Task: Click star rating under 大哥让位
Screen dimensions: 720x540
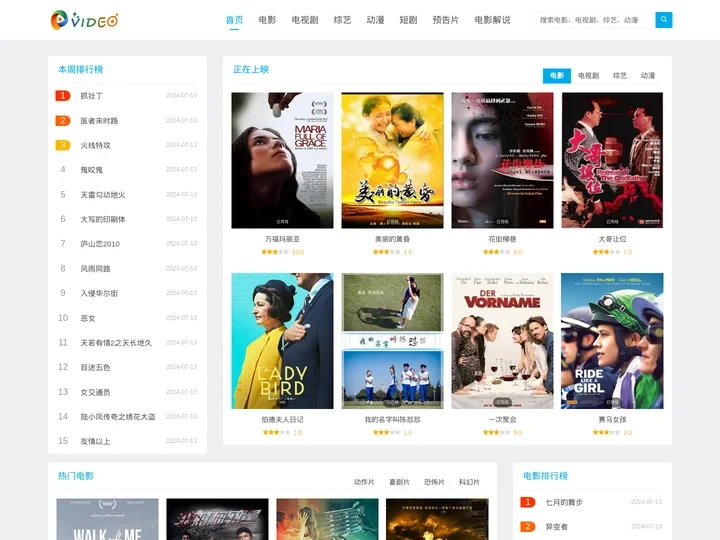Action: (x=606, y=252)
